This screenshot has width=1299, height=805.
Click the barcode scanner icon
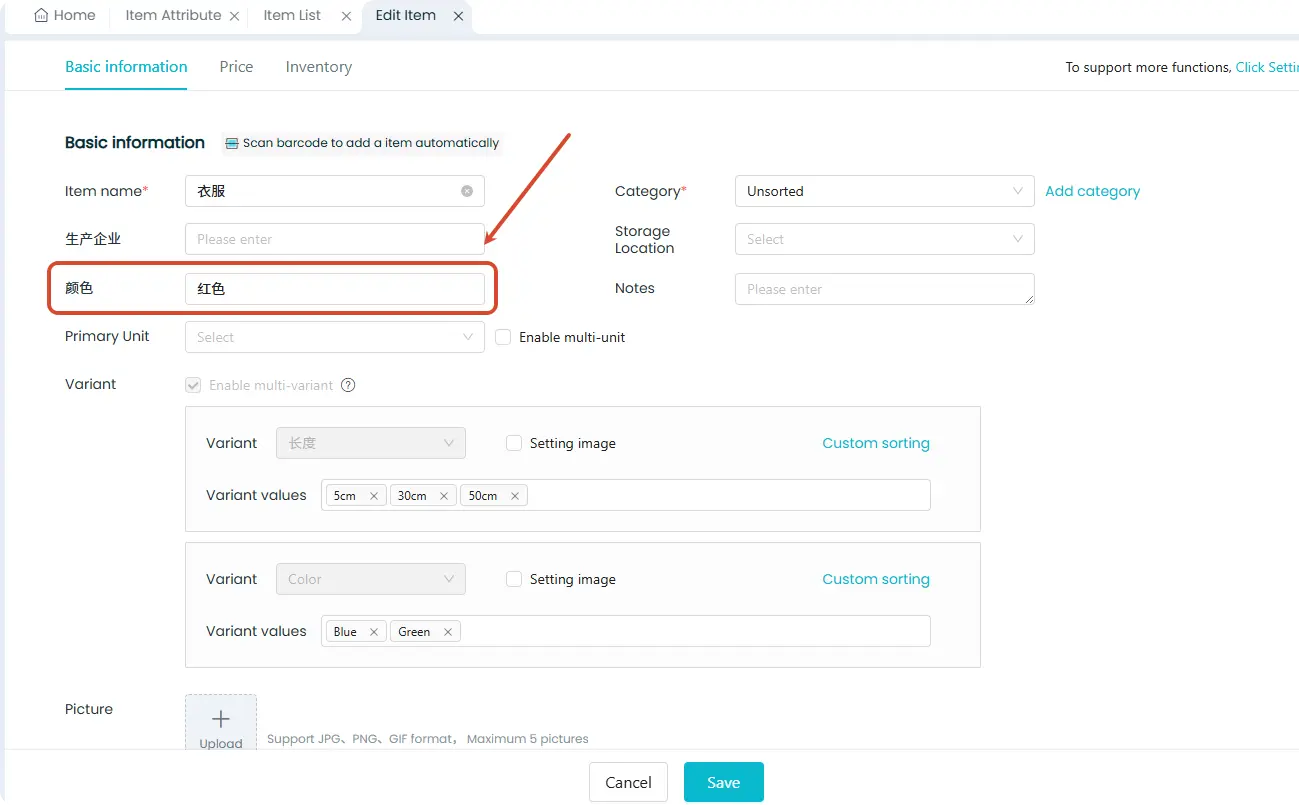(x=232, y=143)
